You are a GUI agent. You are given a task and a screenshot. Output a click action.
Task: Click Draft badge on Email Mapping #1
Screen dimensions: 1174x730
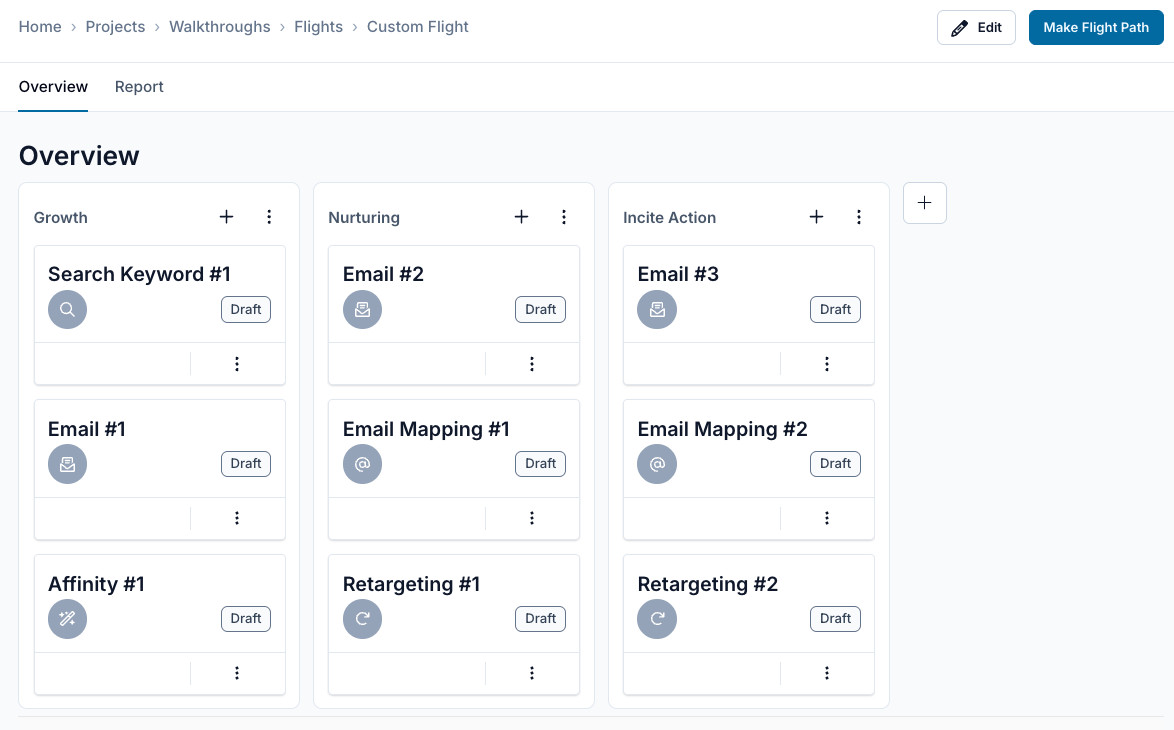tap(541, 464)
